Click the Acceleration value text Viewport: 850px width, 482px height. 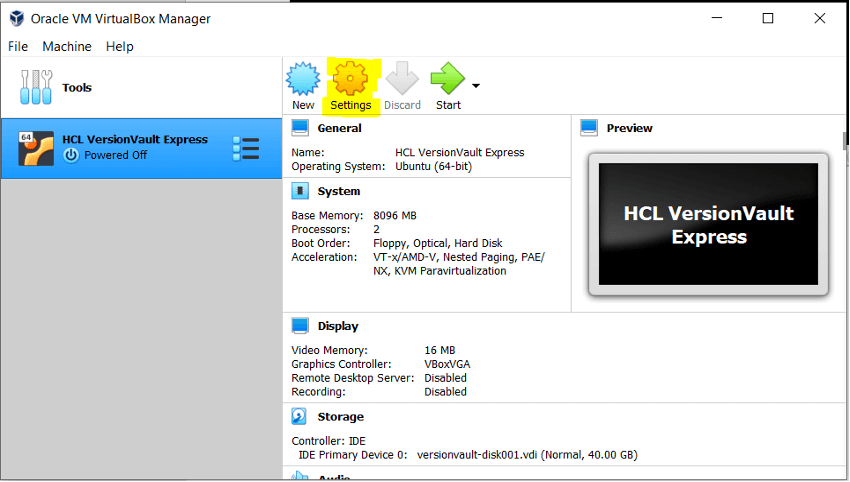pos(459,264)
